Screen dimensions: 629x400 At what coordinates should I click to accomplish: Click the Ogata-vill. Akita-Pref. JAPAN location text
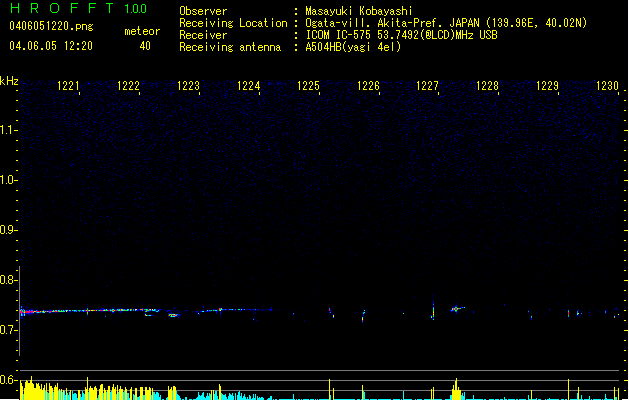click(446, 23)
